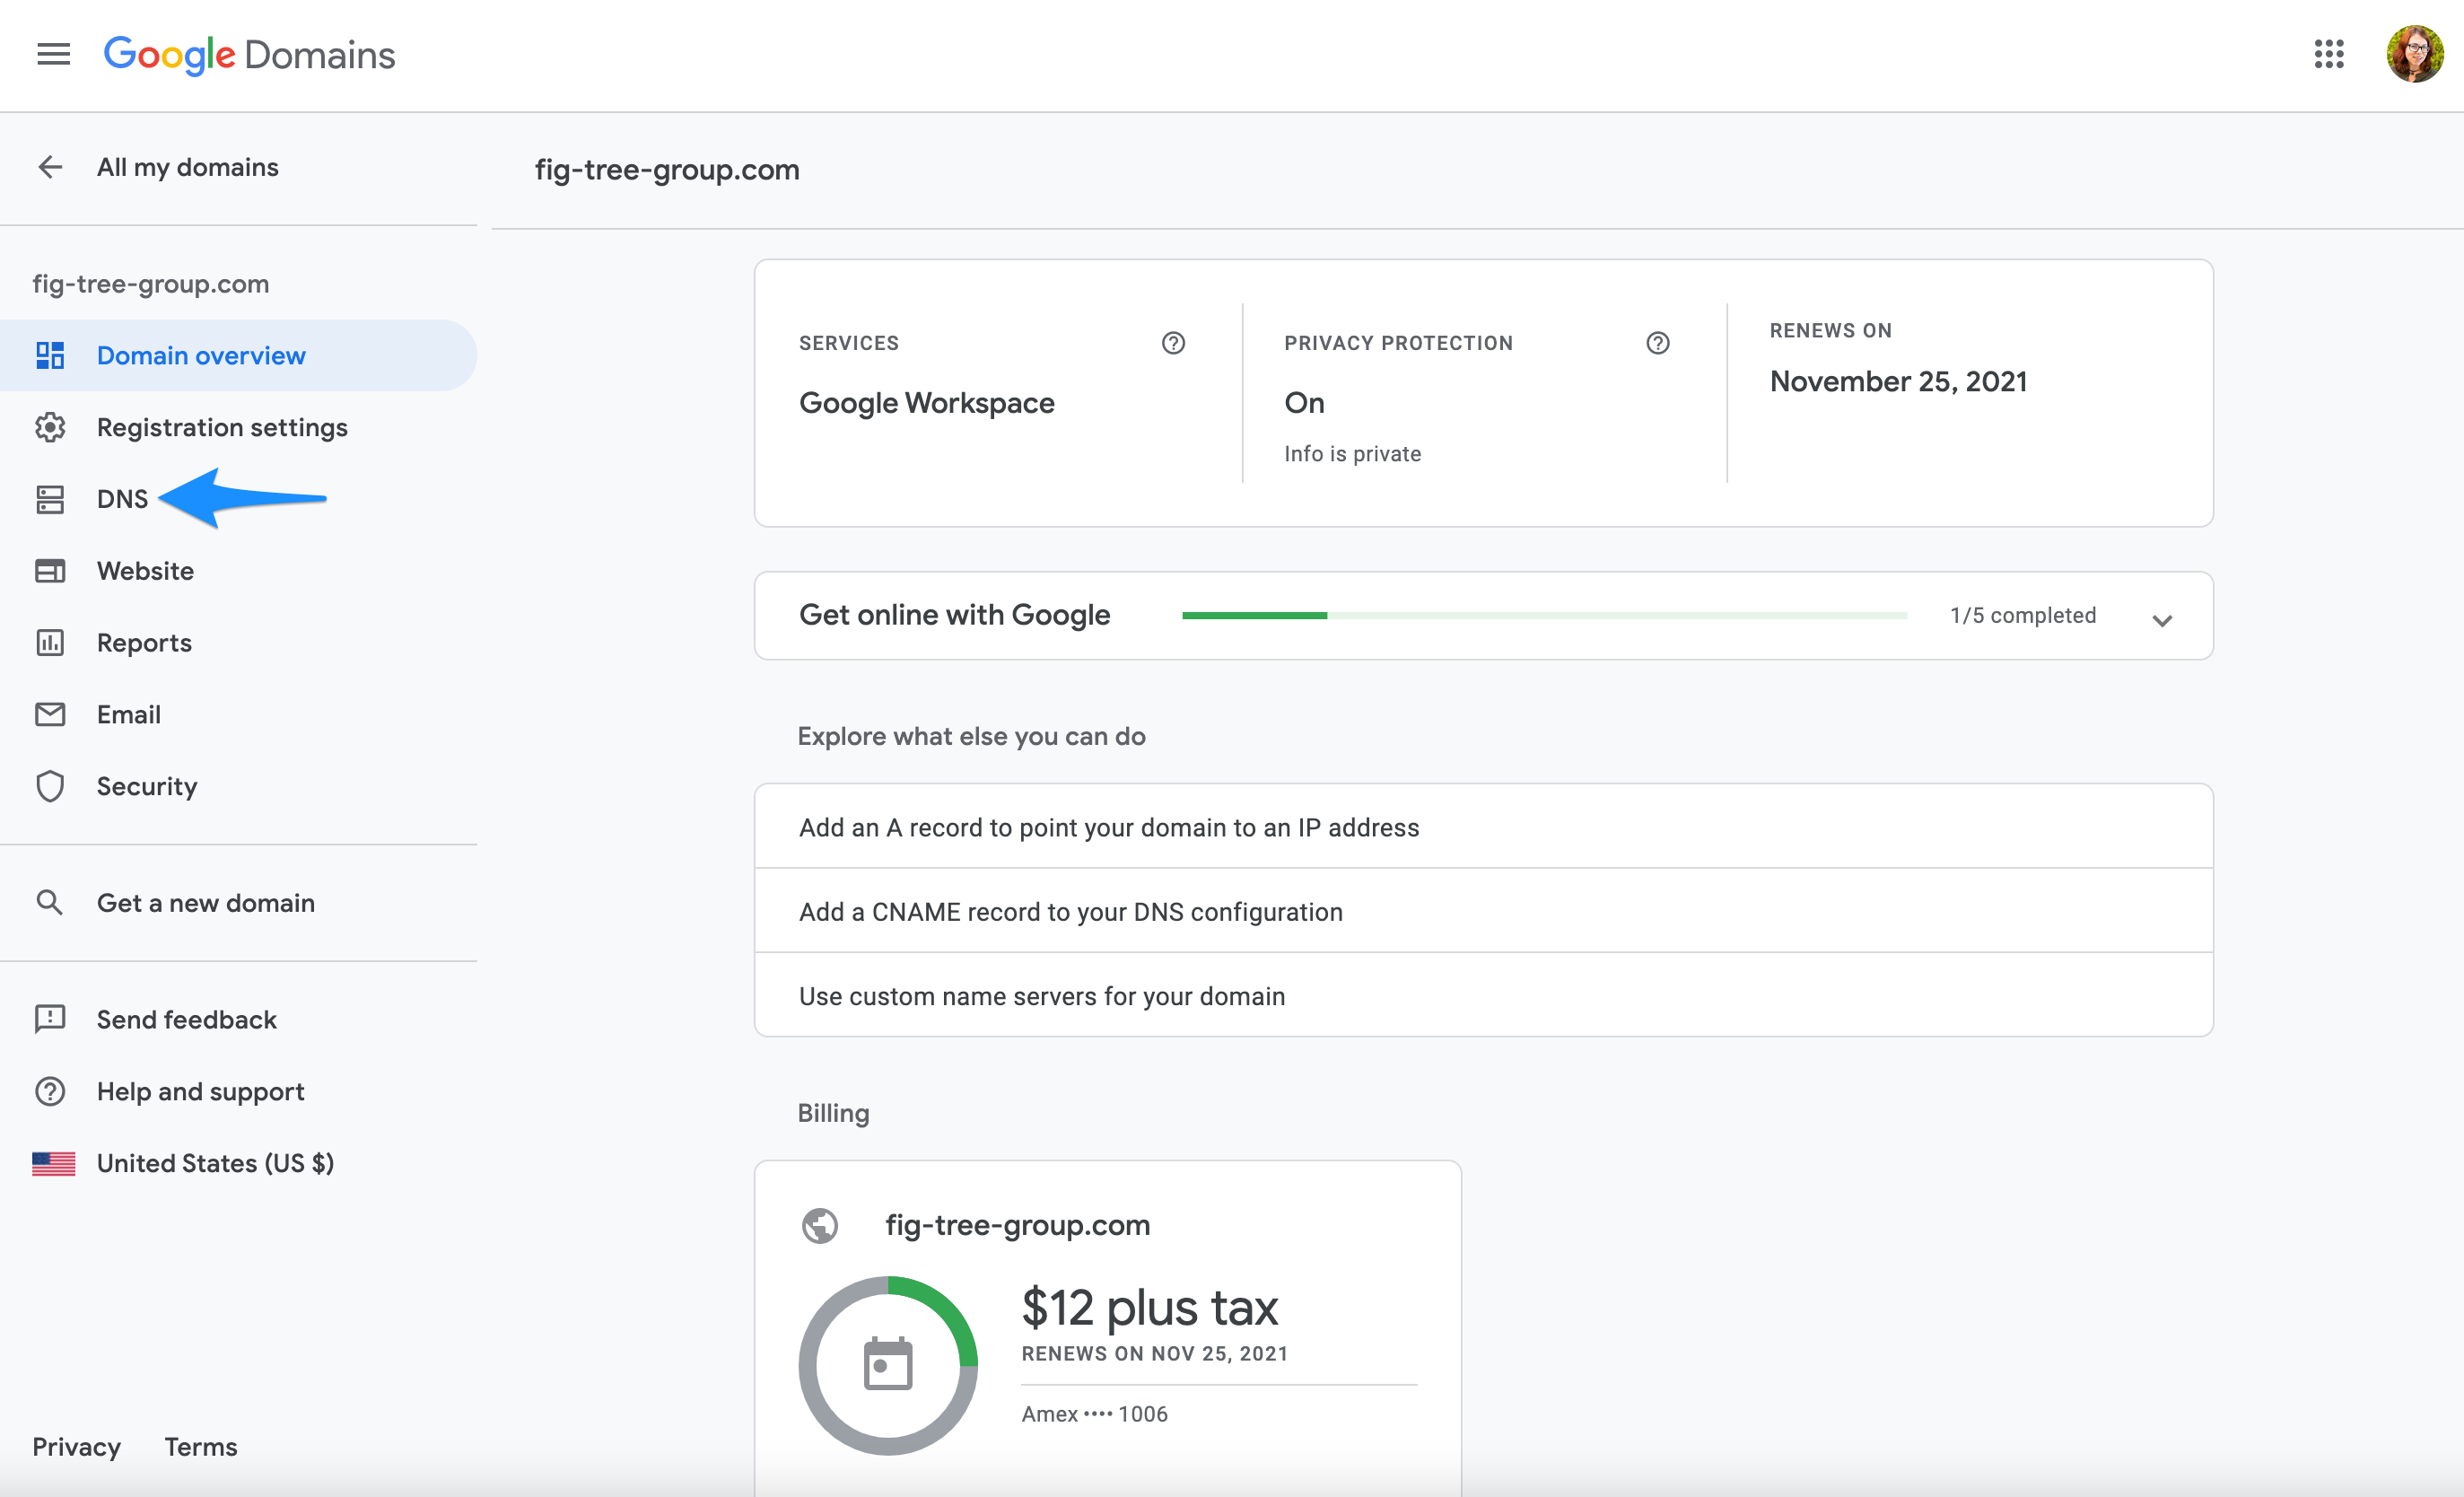The image size is (2464, 1497).
Task: Click the $12 plus tax price
Action: pyautogui.click(x=1150, y=1308)
